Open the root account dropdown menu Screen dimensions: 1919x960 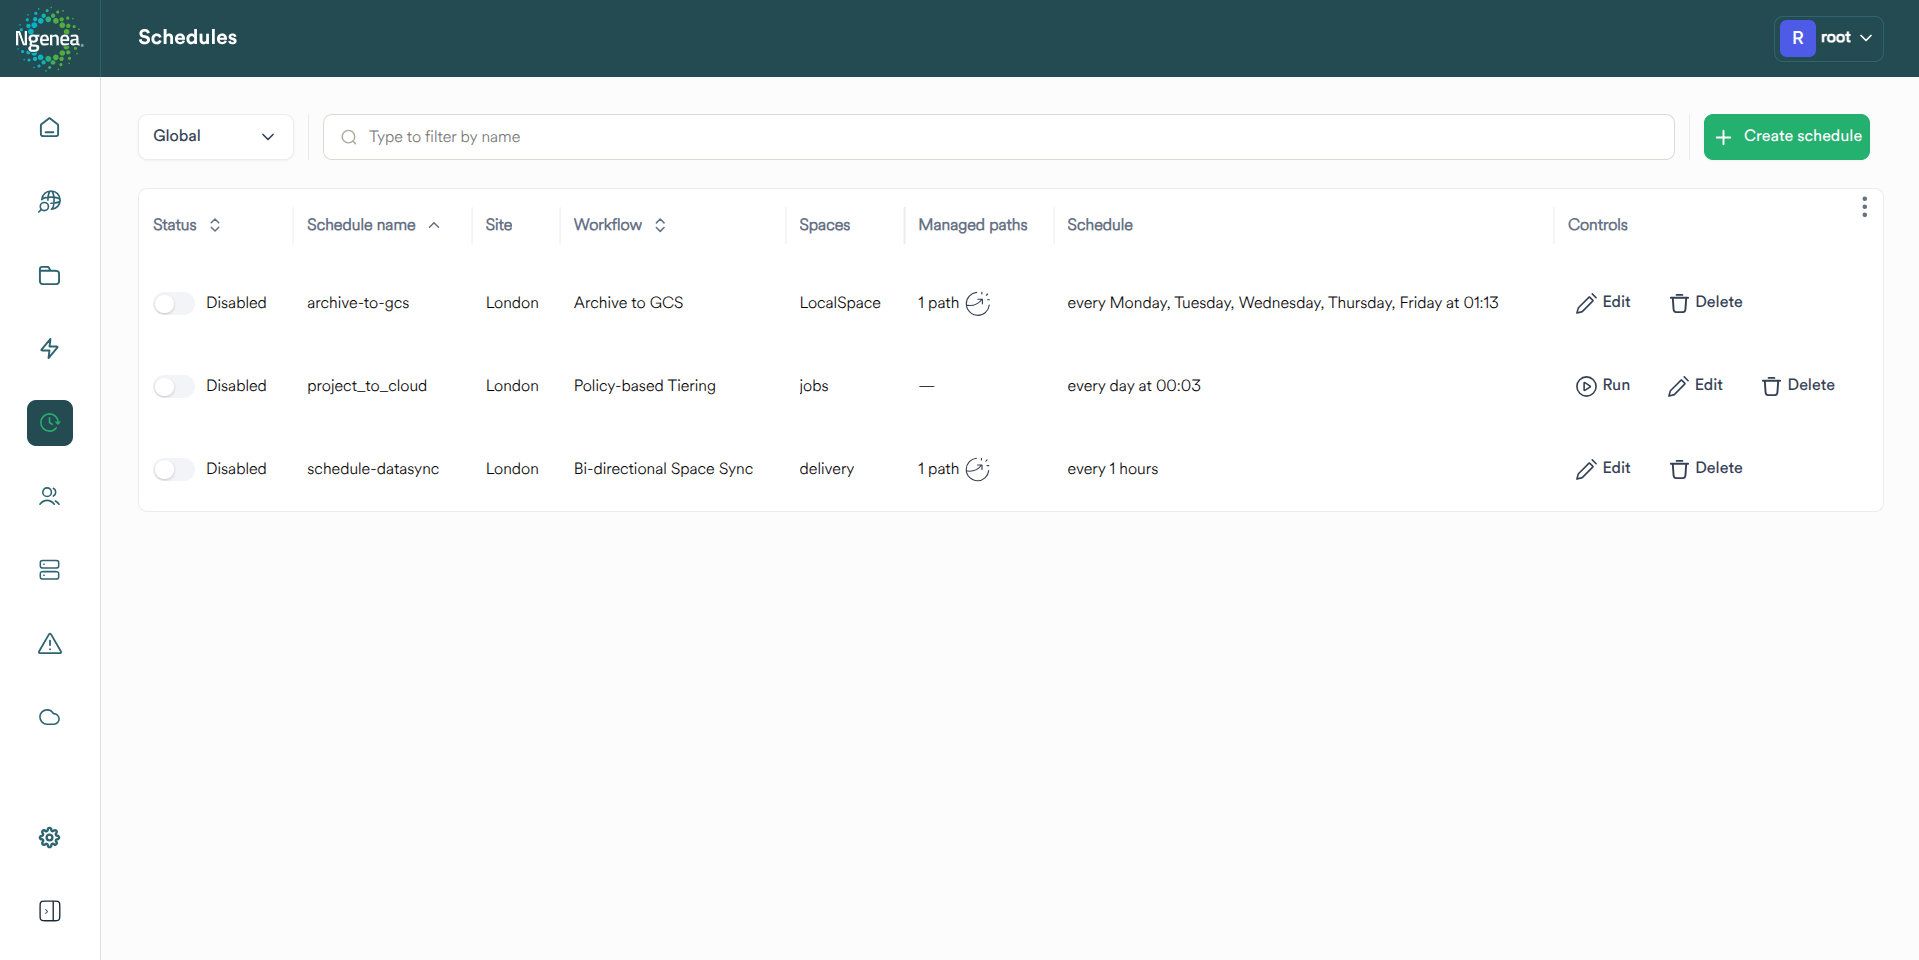[x=1829, y=38]
